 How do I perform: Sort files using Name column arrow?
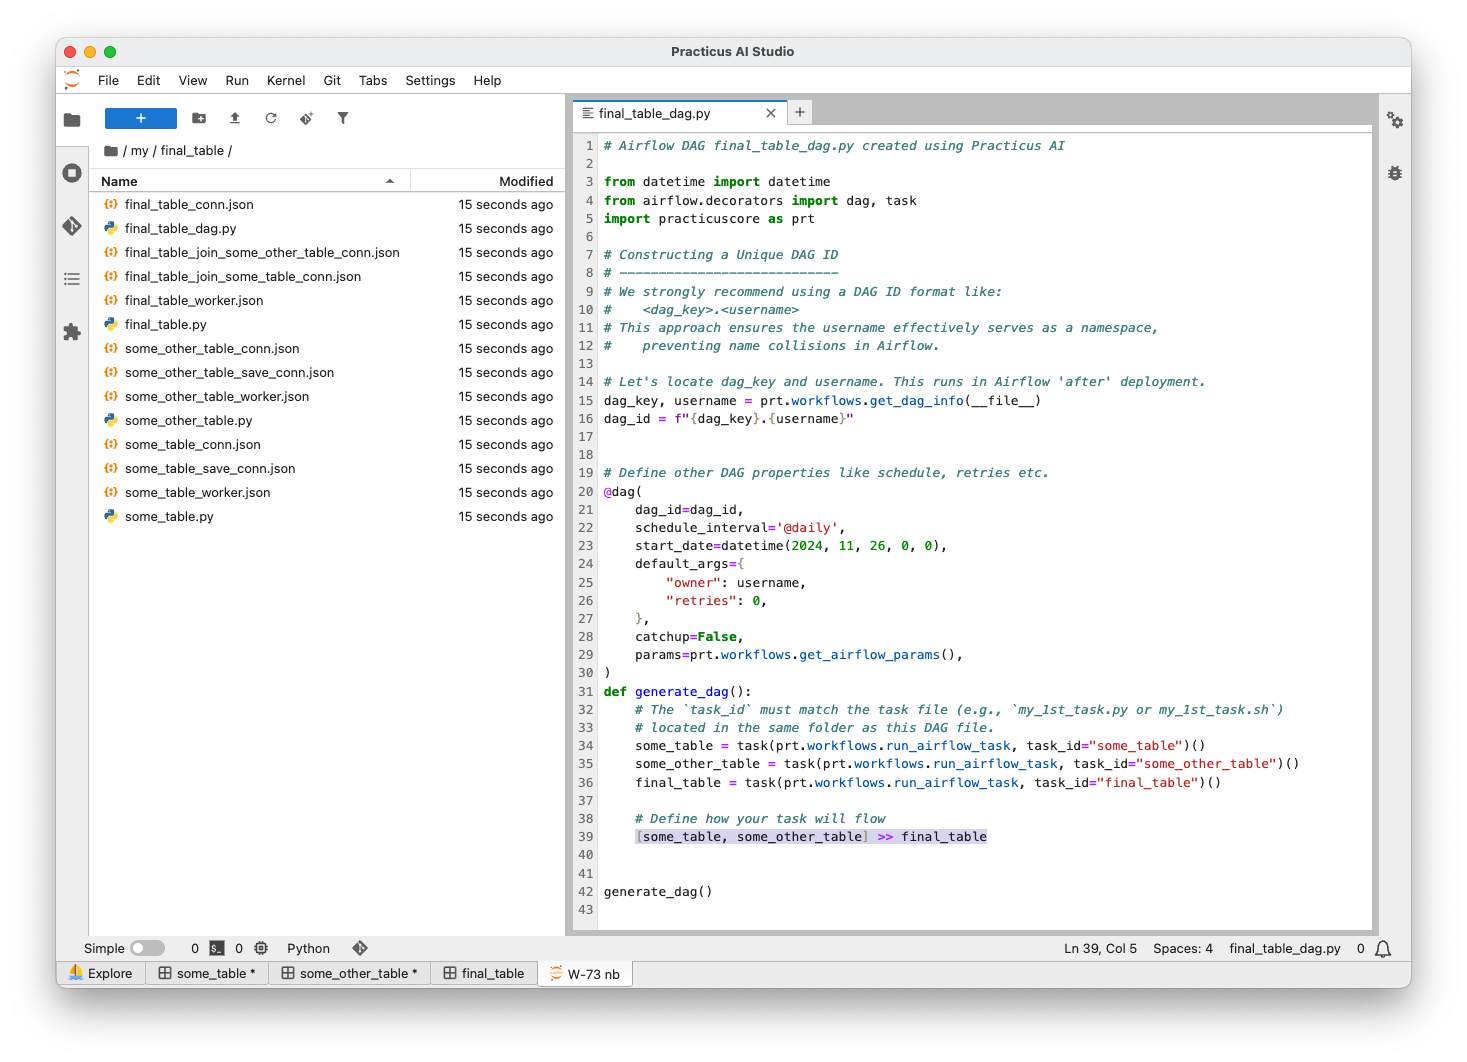389,181
